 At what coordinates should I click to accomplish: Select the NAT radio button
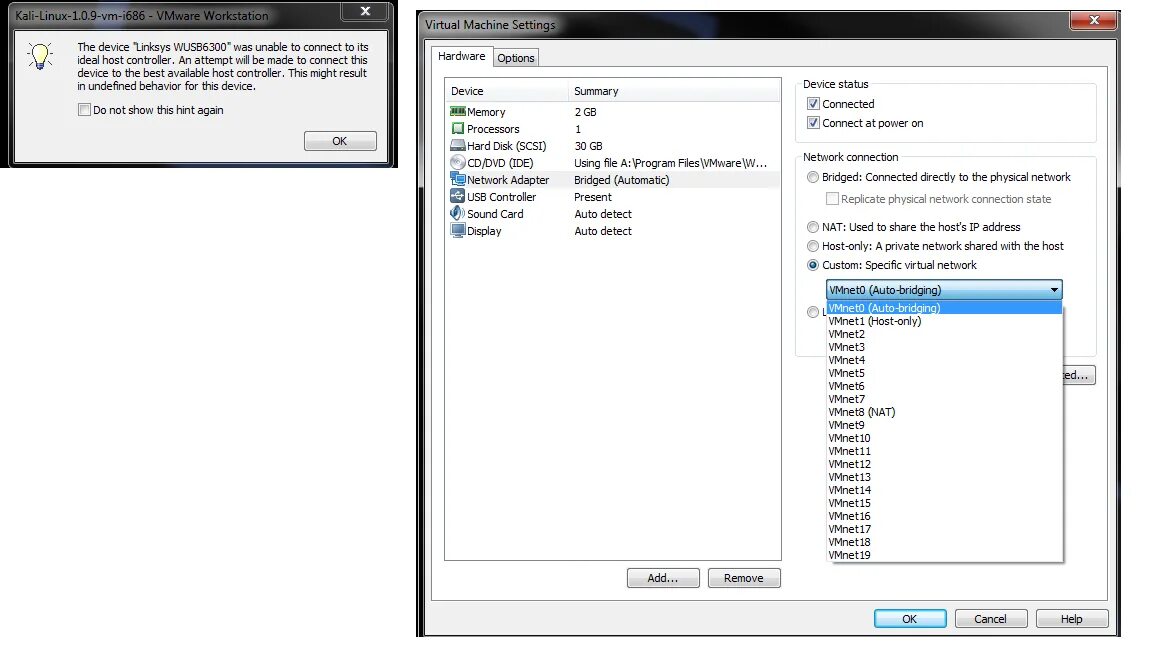813,227
